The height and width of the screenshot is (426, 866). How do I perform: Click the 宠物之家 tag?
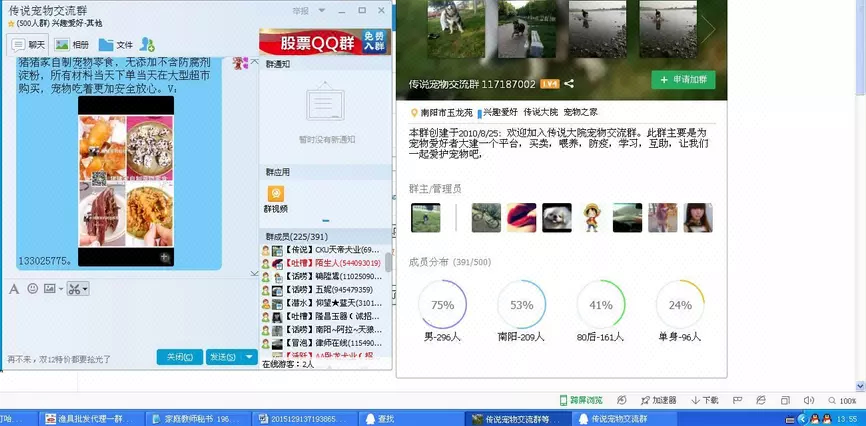click(580, 113)
